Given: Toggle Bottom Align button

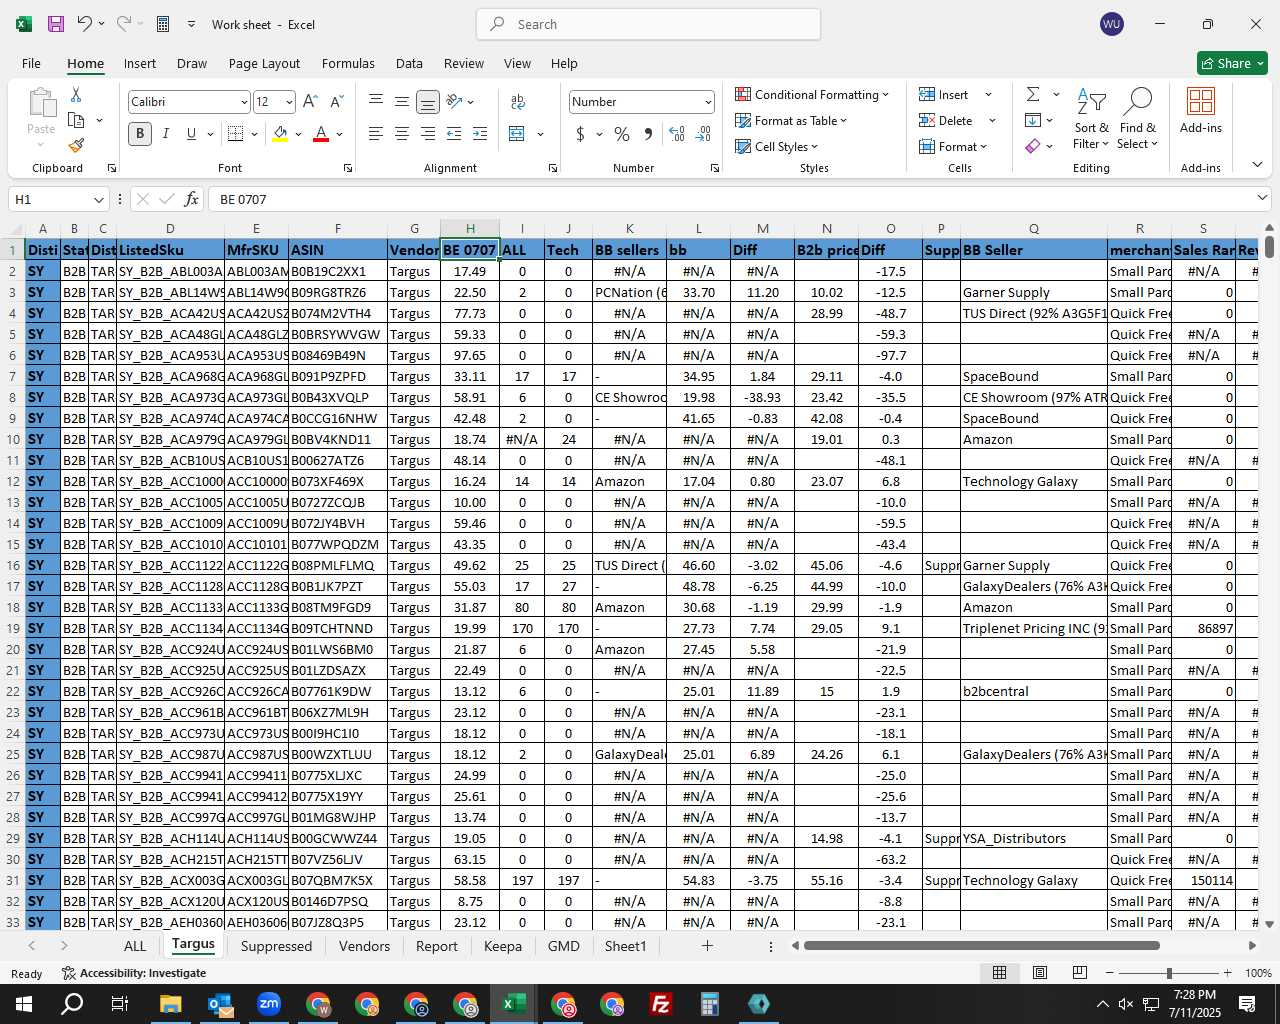Looking at the screenshot, I should (x=428, y=102).
